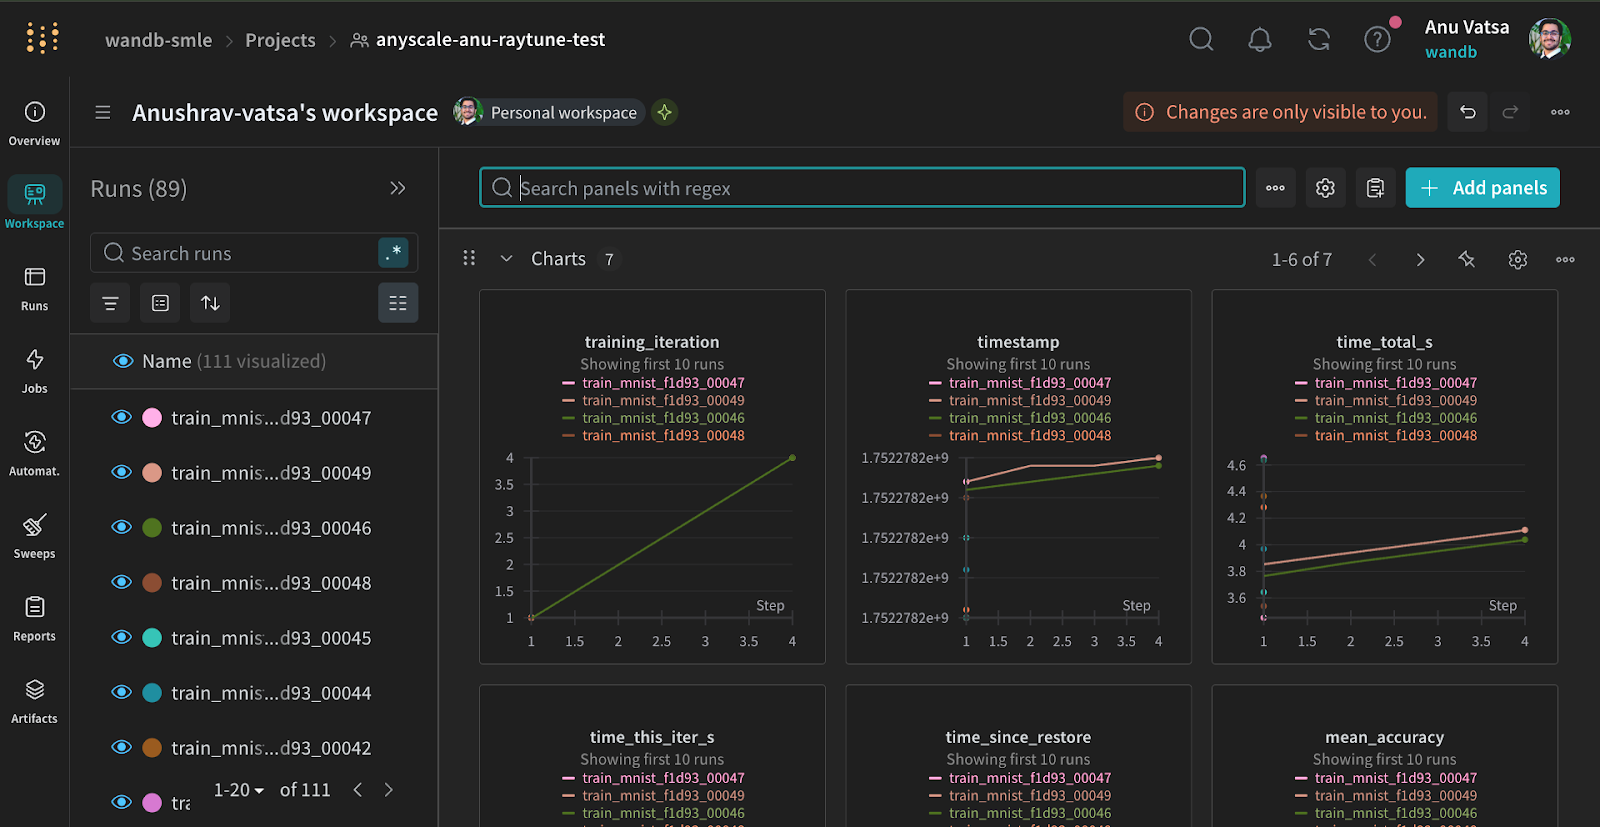Viewport: 1600px width, 827px height.
Task: Open Charts section settings gear
Action: [x=1517, y=259]
